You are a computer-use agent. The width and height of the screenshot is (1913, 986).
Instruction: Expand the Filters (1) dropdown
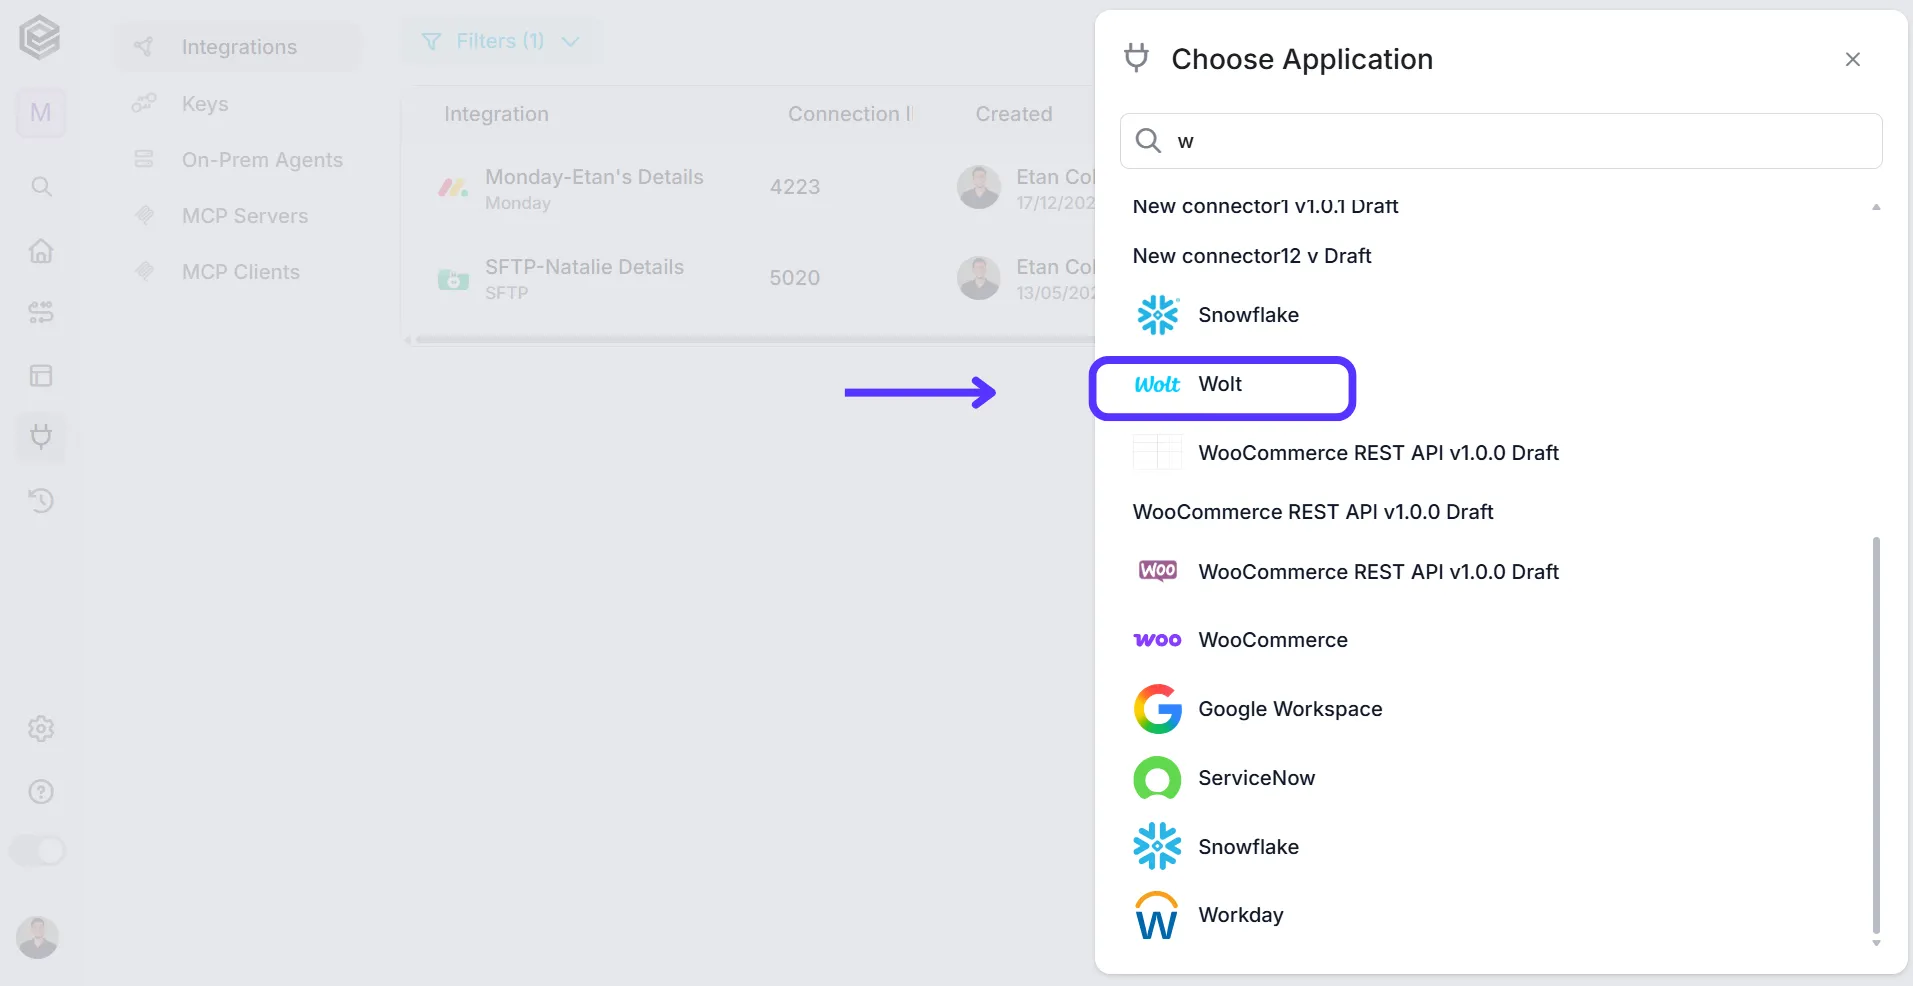501,41
